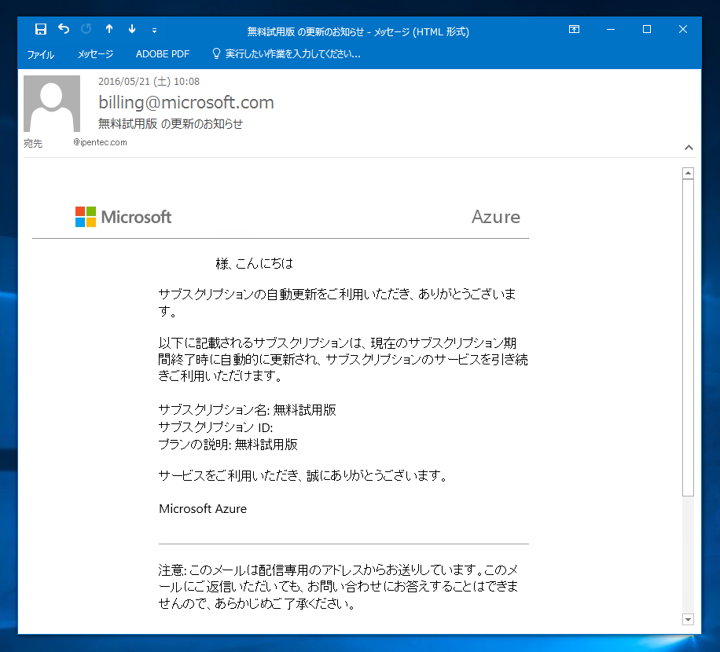Maximize the message window
The height and width of the screenshot is (652, 720).
[647, 29]
